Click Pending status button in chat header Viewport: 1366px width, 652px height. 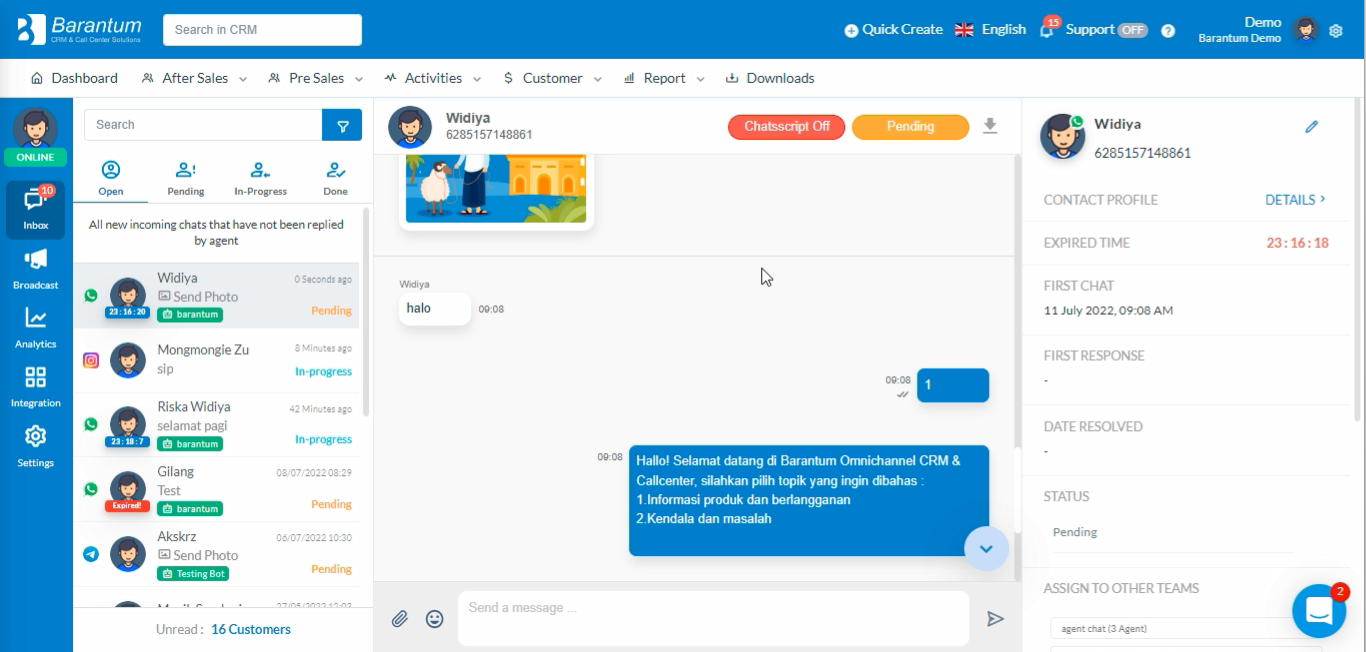pos(910,127)
